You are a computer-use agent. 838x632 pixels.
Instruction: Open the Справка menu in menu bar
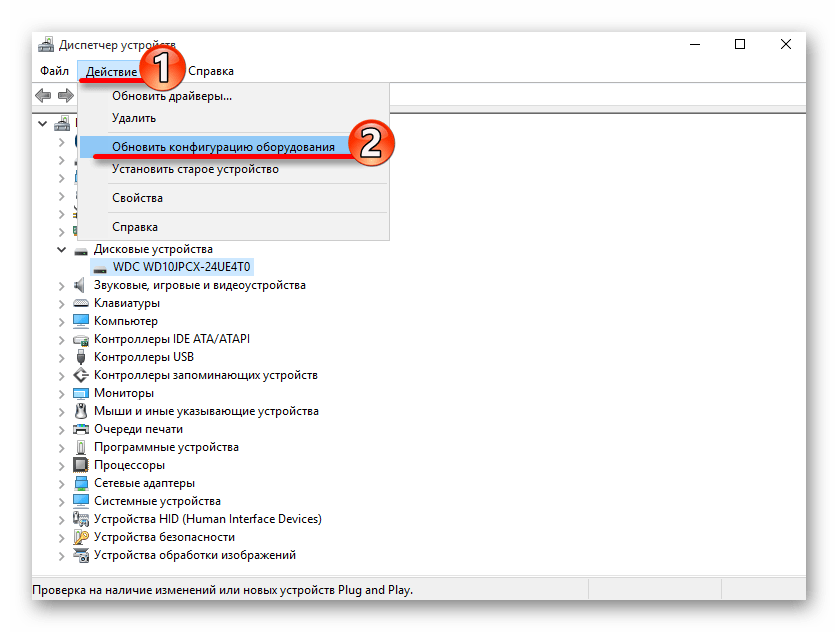[x=211, y=71]
